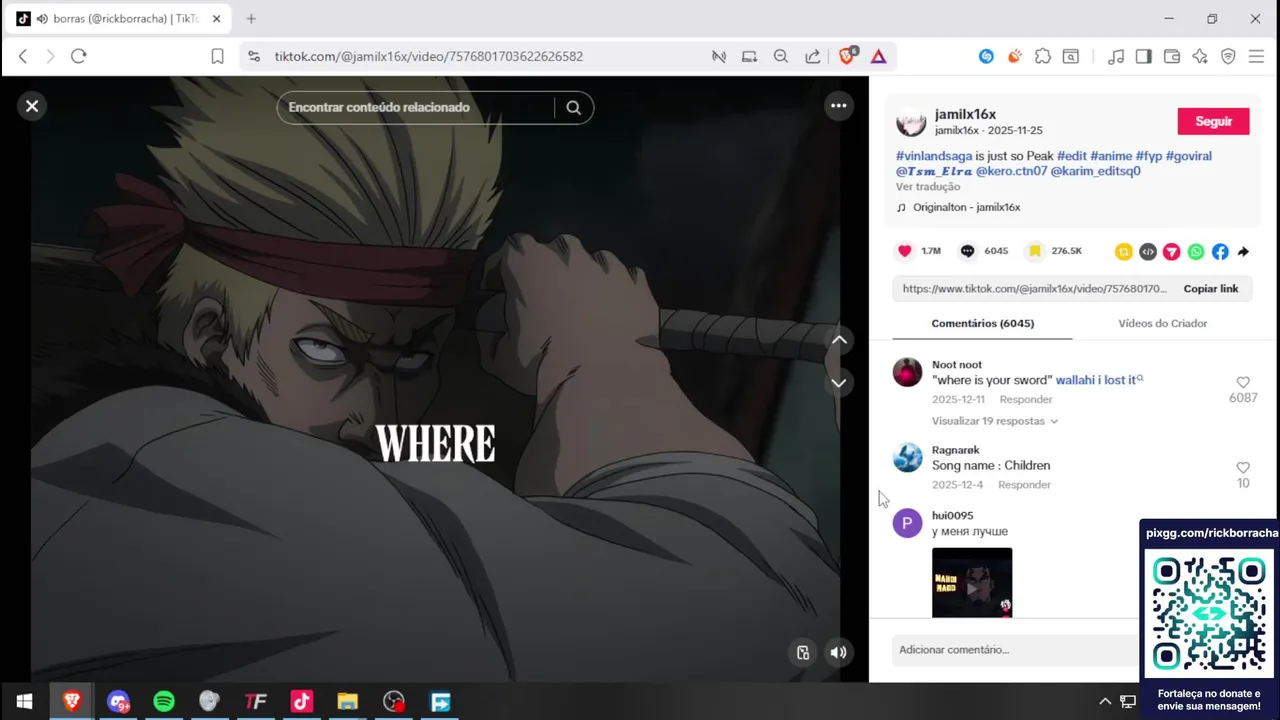The width and height of the screenshot is (1280, 720).
Task: Go to next video with down chevron
Action: click(839, 383)
